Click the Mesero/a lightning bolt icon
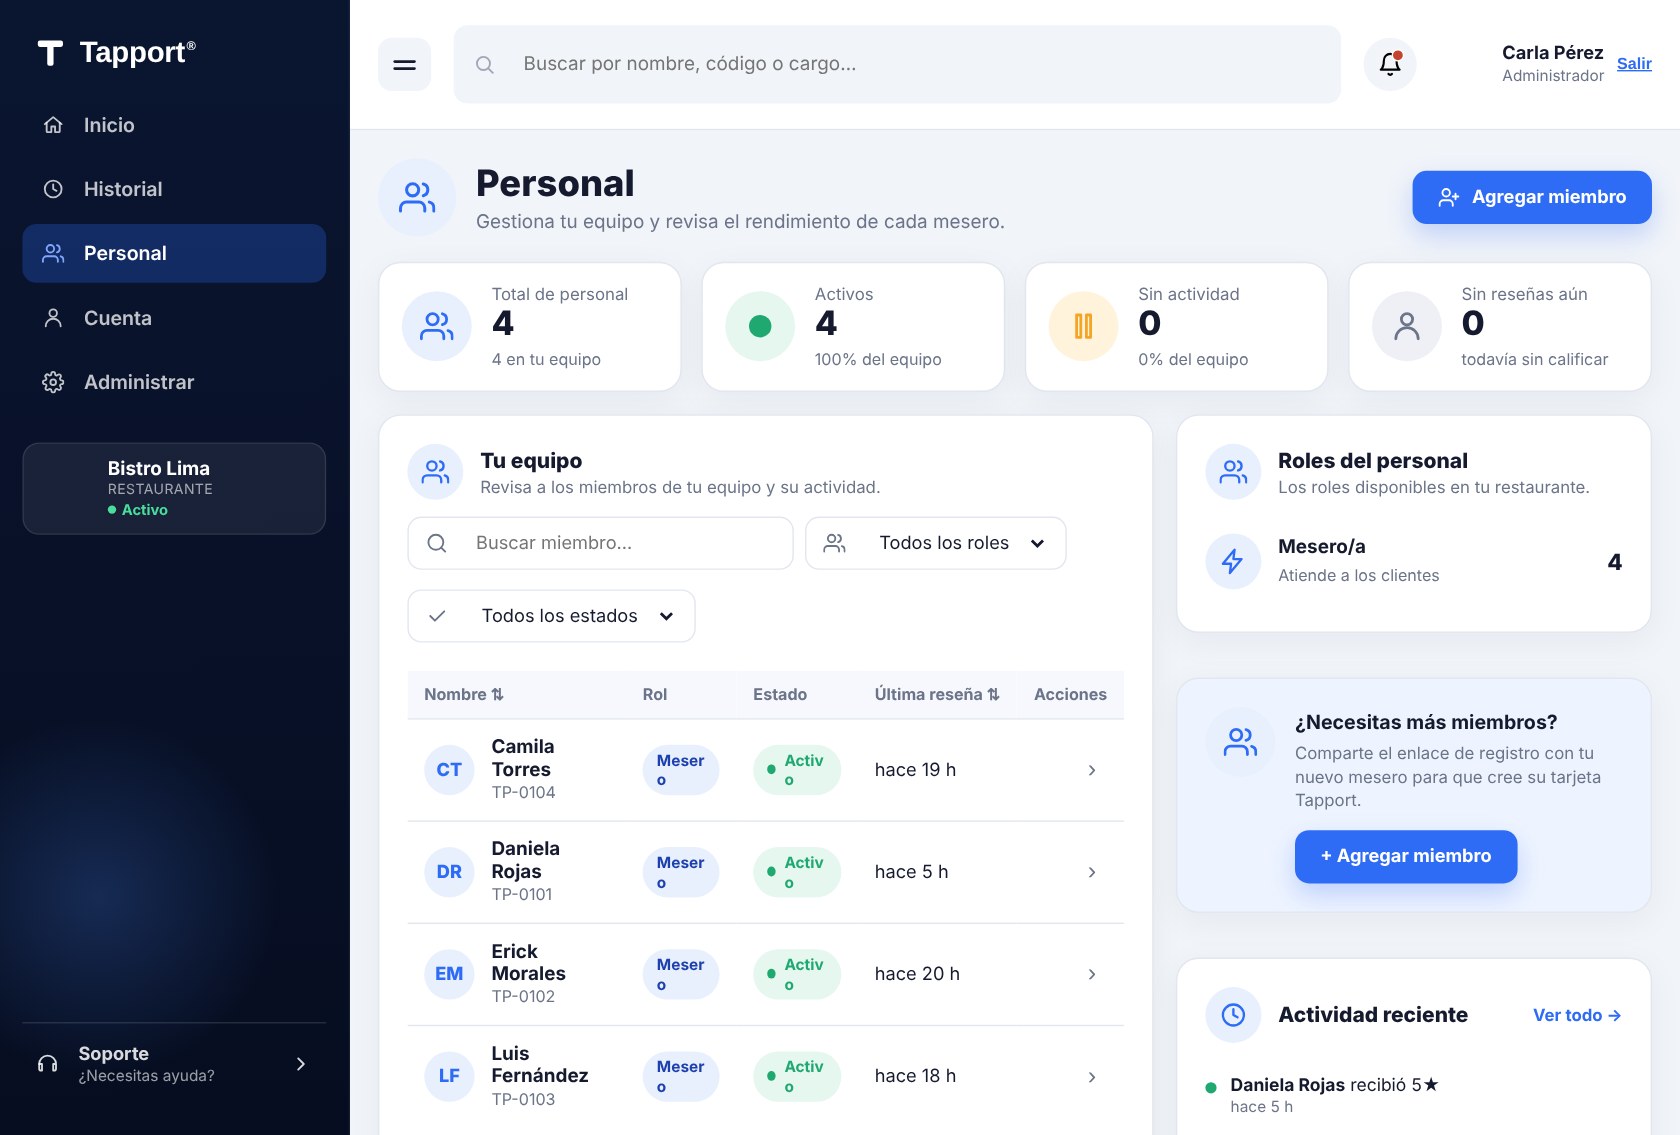Screen dimensions: 1680x1135 pyautogui.click(x=1233, y=561)
